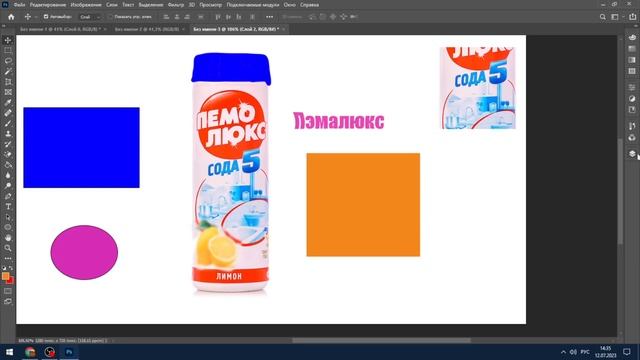The width and height of the screenshot is (640, 360).
Task: Select the Type tool
Action: [x=8, y=207]
